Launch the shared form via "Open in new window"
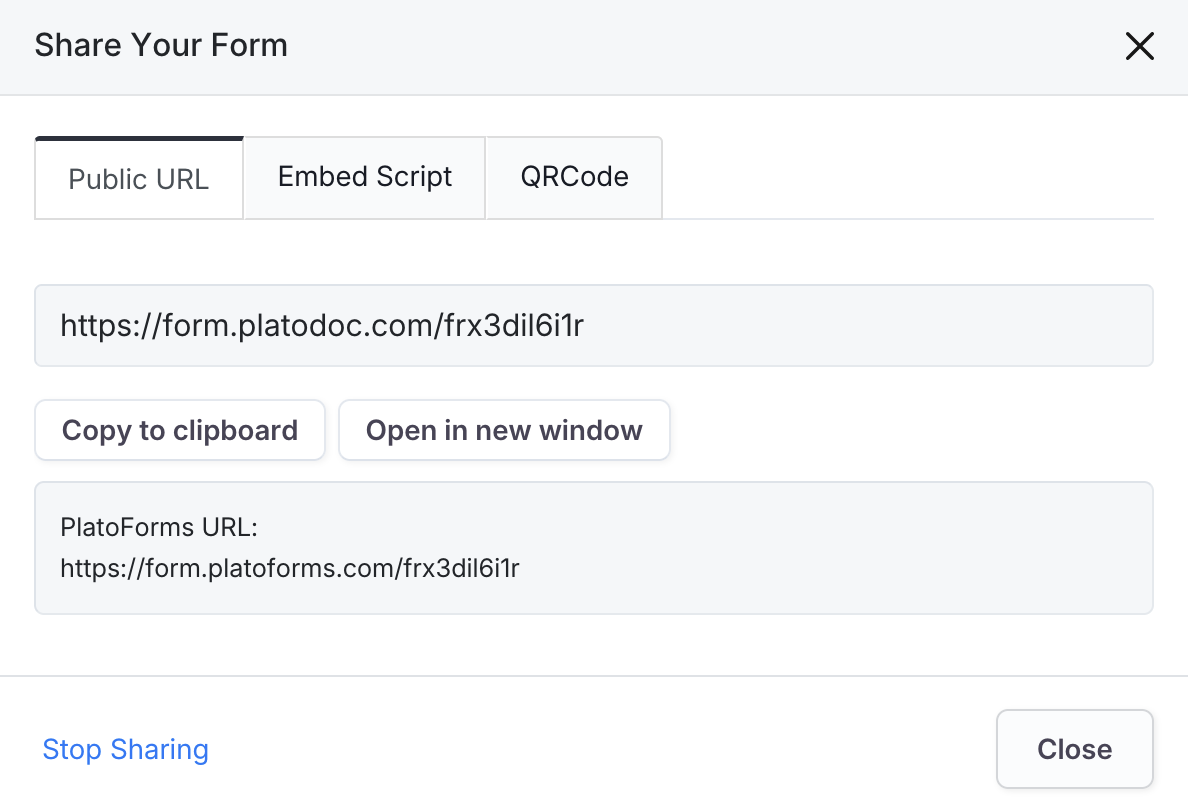Image resolution: width=1188 pixels, height=810 pixels. [504, 431]
